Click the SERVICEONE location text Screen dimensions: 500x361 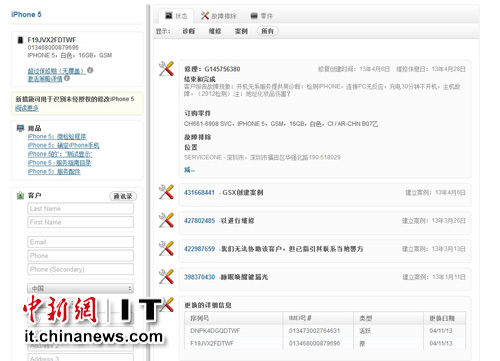262,157
